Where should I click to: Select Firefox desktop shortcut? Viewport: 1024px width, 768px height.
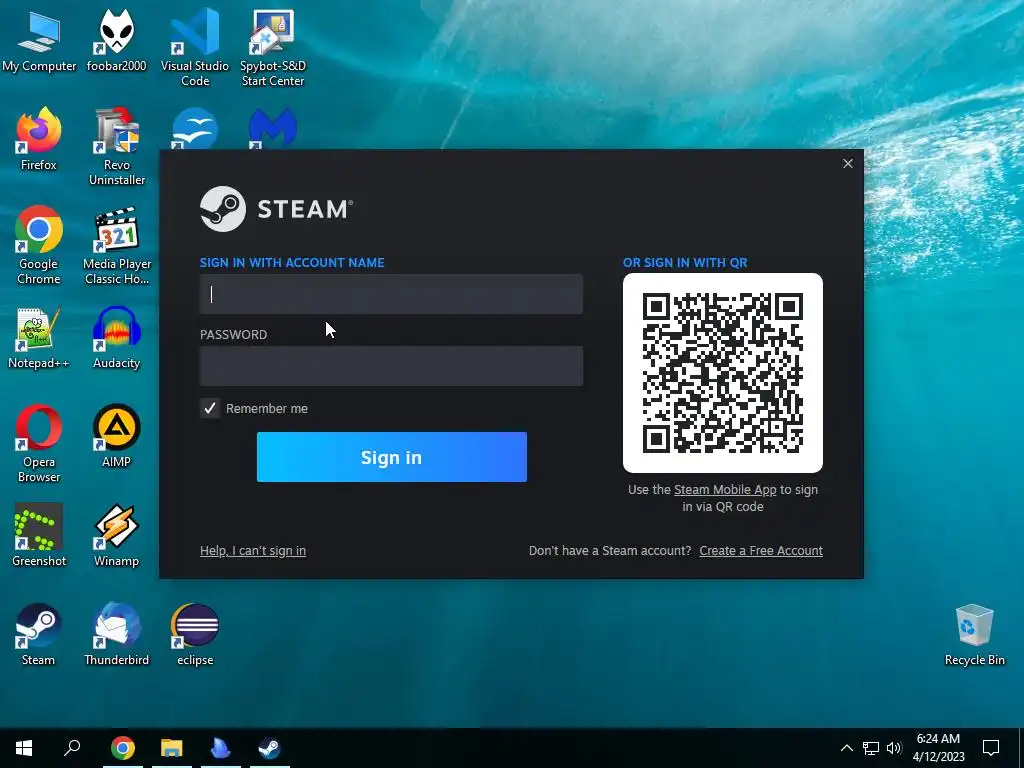pyautogui.click(x=39, y=139)
